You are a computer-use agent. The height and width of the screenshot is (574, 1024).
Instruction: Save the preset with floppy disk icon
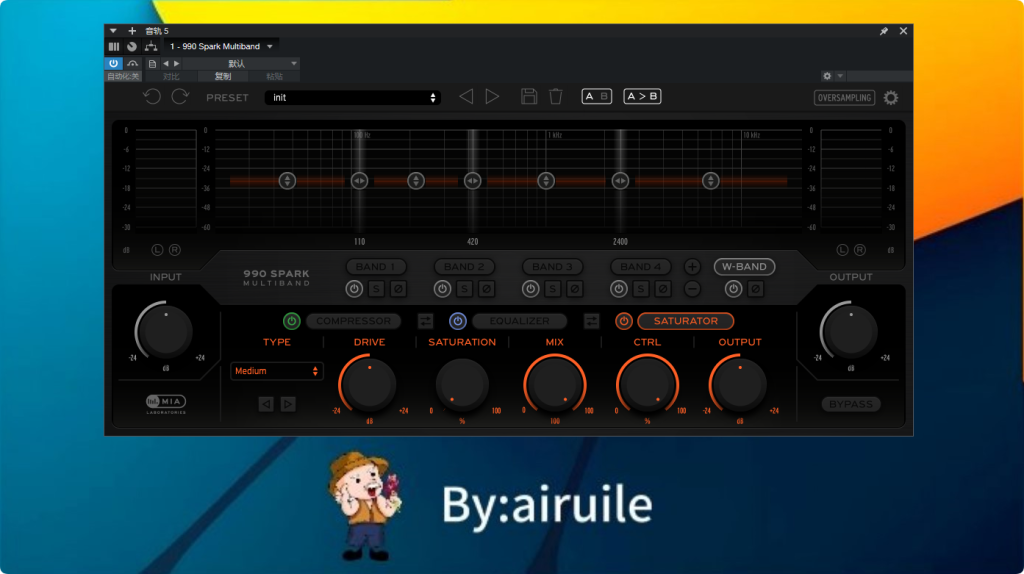coord(529,97)
